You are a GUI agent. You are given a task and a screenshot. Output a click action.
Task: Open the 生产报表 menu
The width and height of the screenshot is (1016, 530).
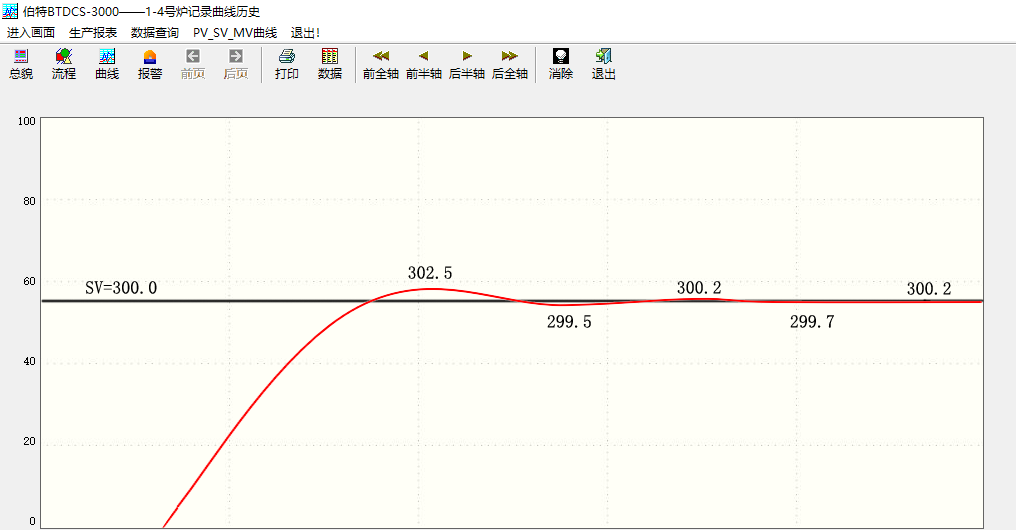pos(93,33)
